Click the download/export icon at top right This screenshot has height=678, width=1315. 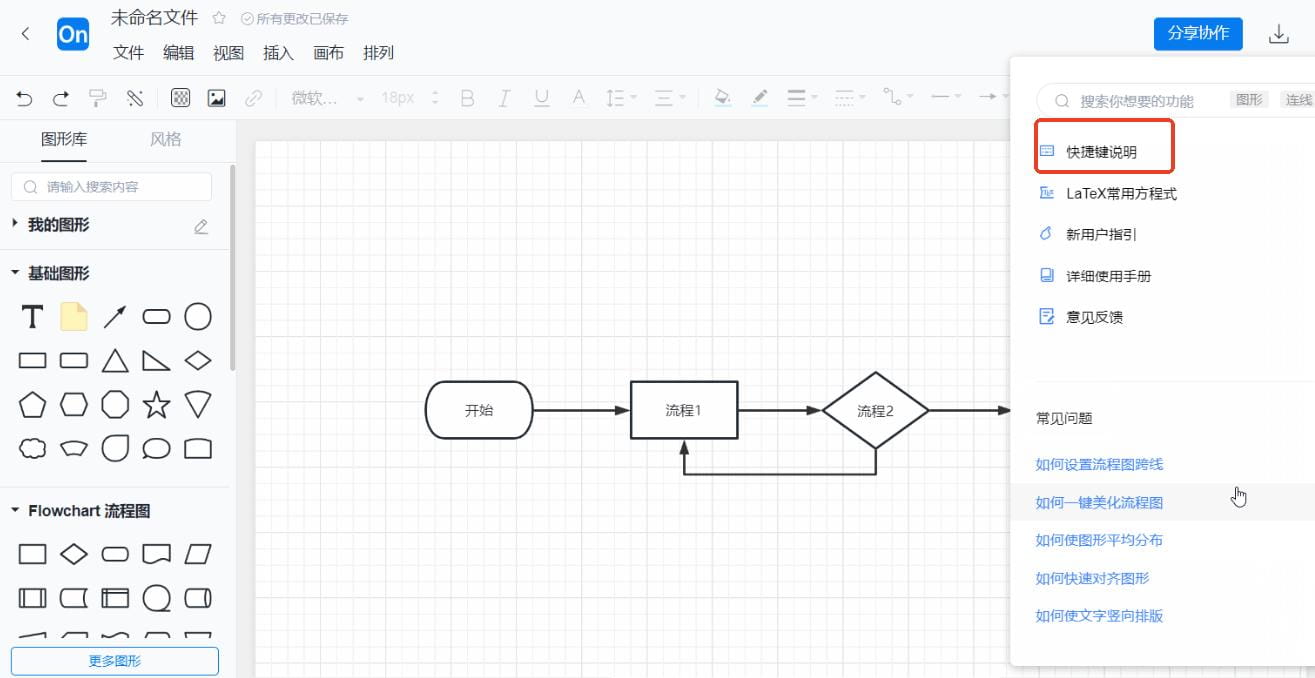[x=1279, y=33]
